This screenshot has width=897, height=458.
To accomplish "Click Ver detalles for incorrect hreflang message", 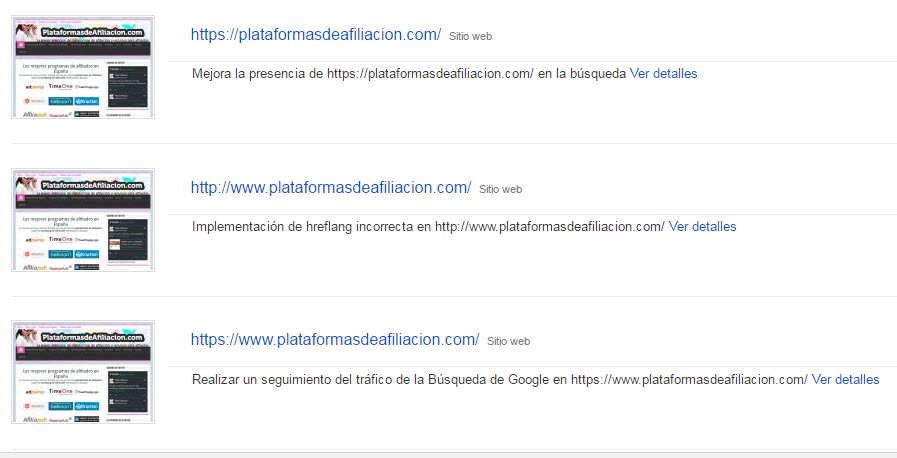I will point(702,226).
